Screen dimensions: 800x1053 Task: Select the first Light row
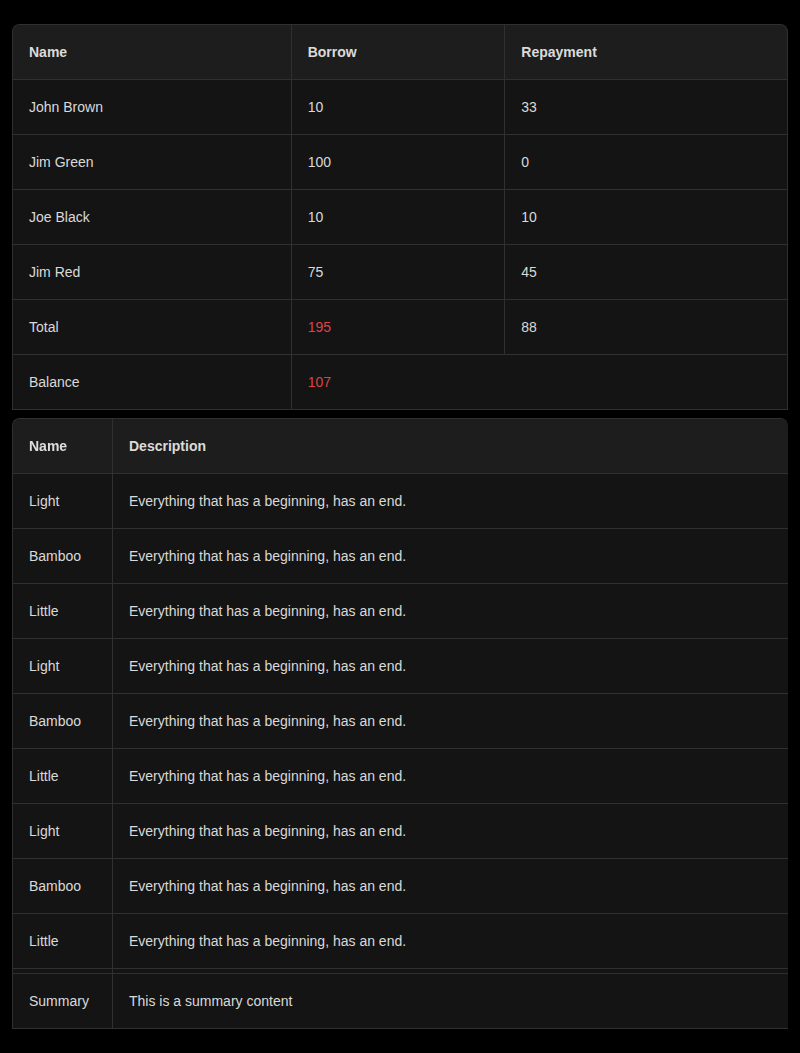pos(44,501)
